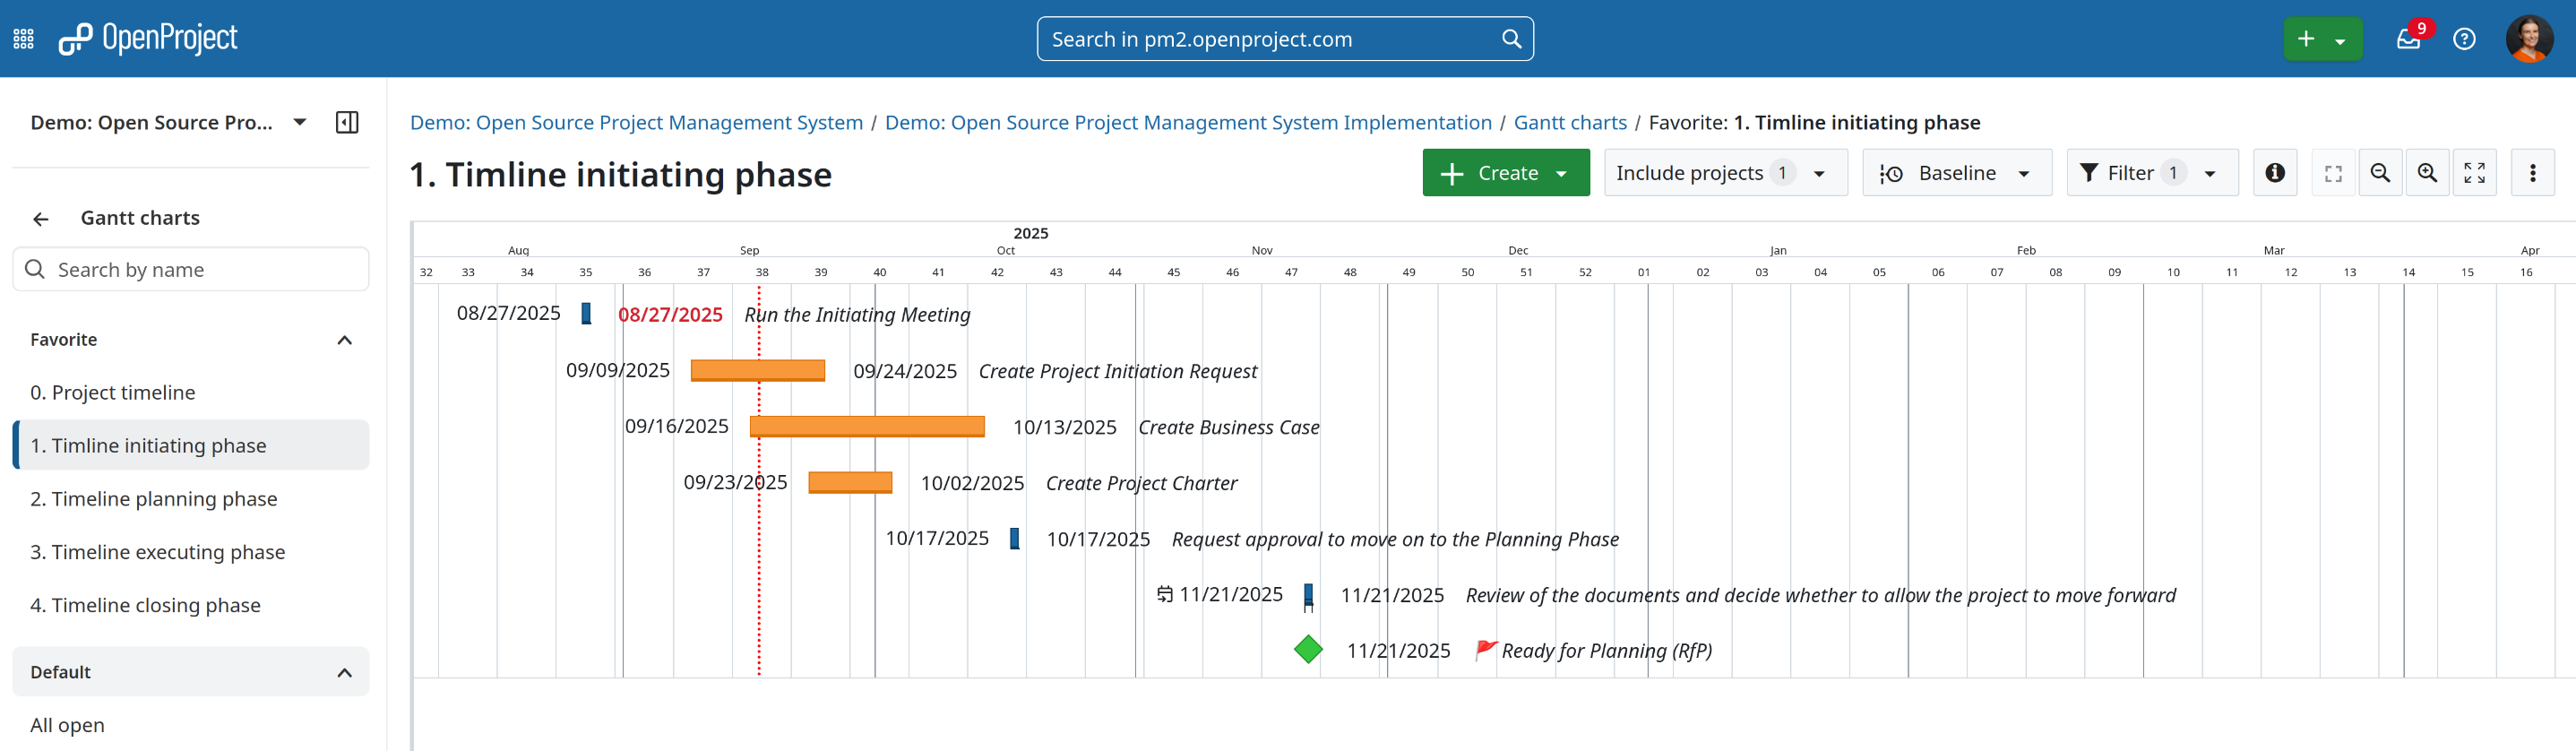The width and height of the screenshot is (2576, 751).
Task: Open the Baseline dropdown
Action: (x=1956, y=173)
